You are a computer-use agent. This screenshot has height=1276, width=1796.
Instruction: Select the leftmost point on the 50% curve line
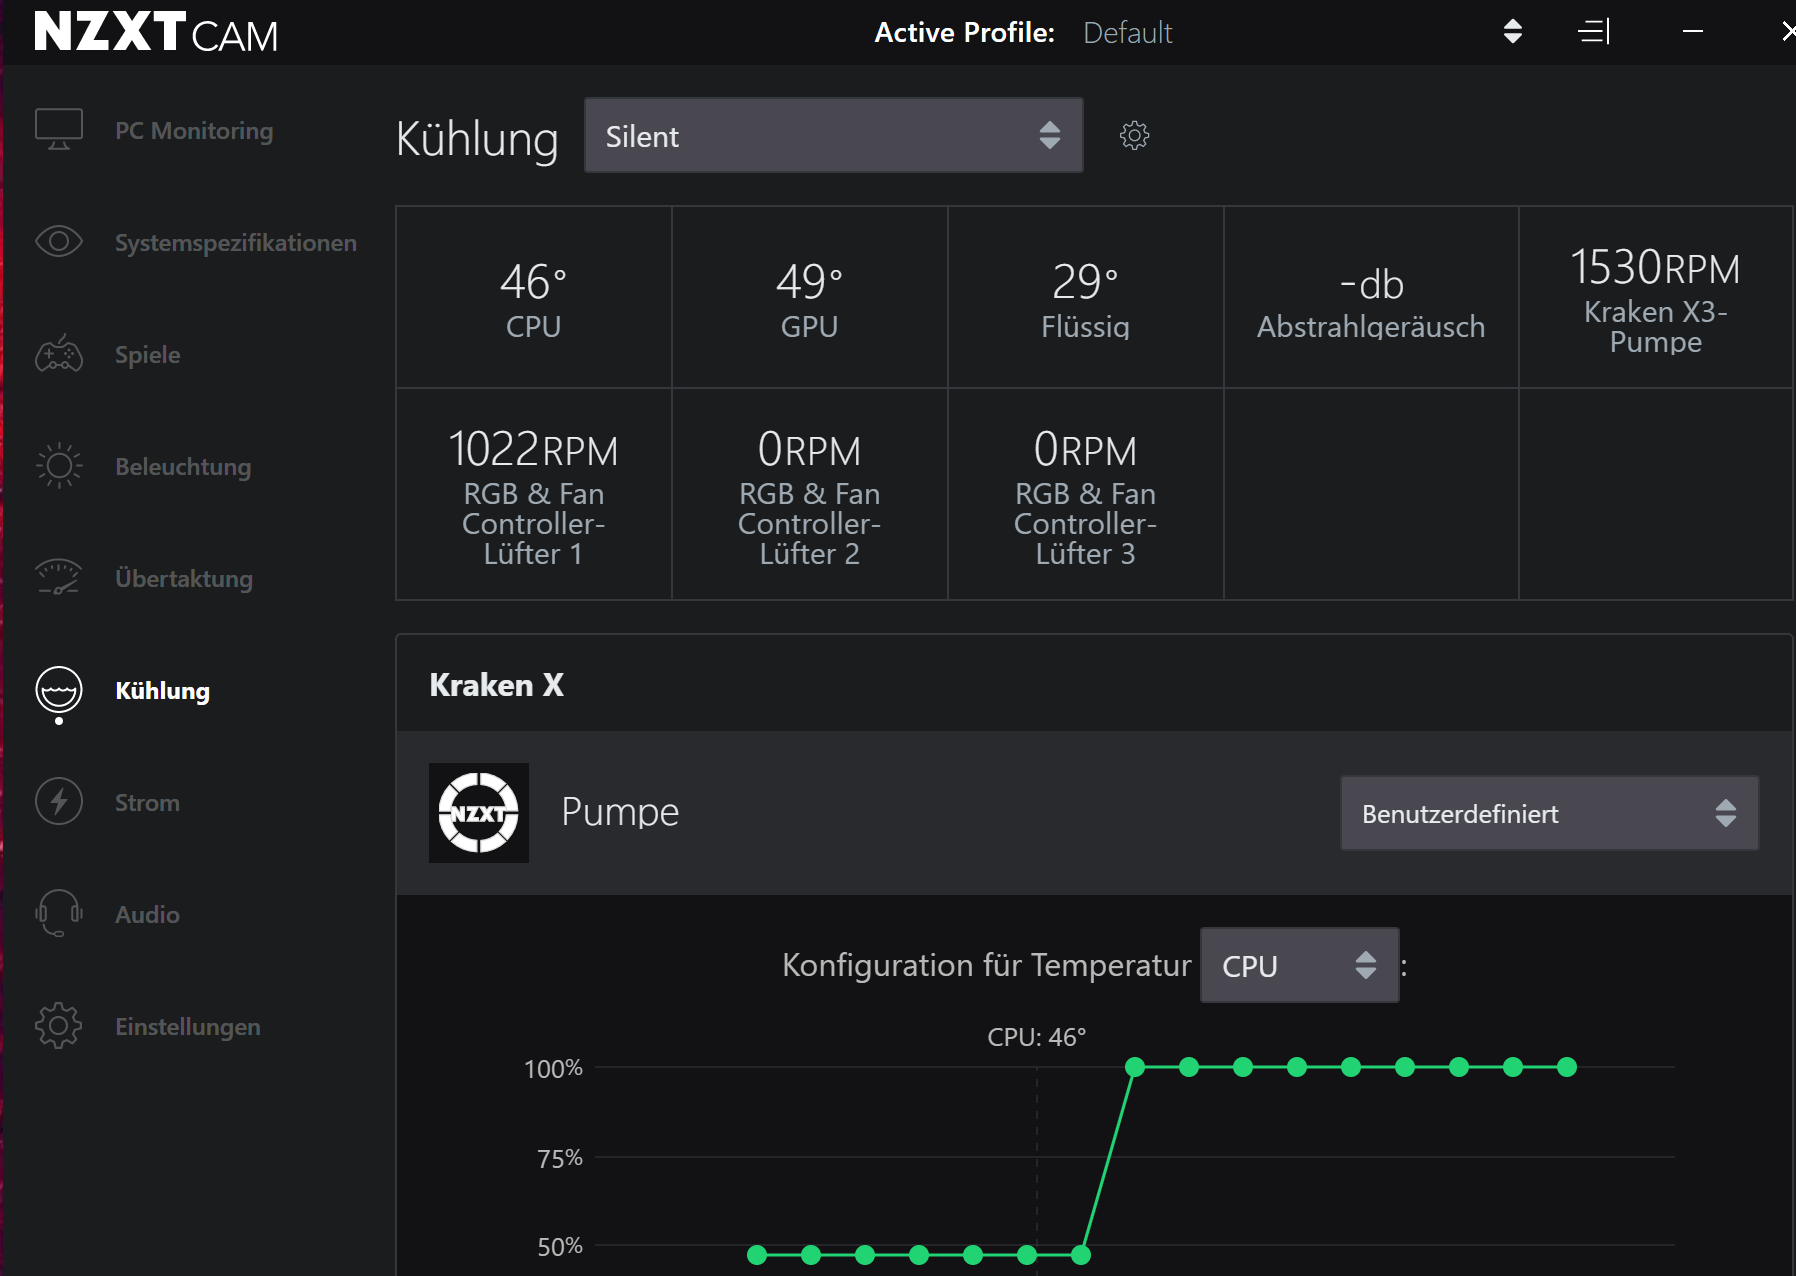(x=757, y=1255)
